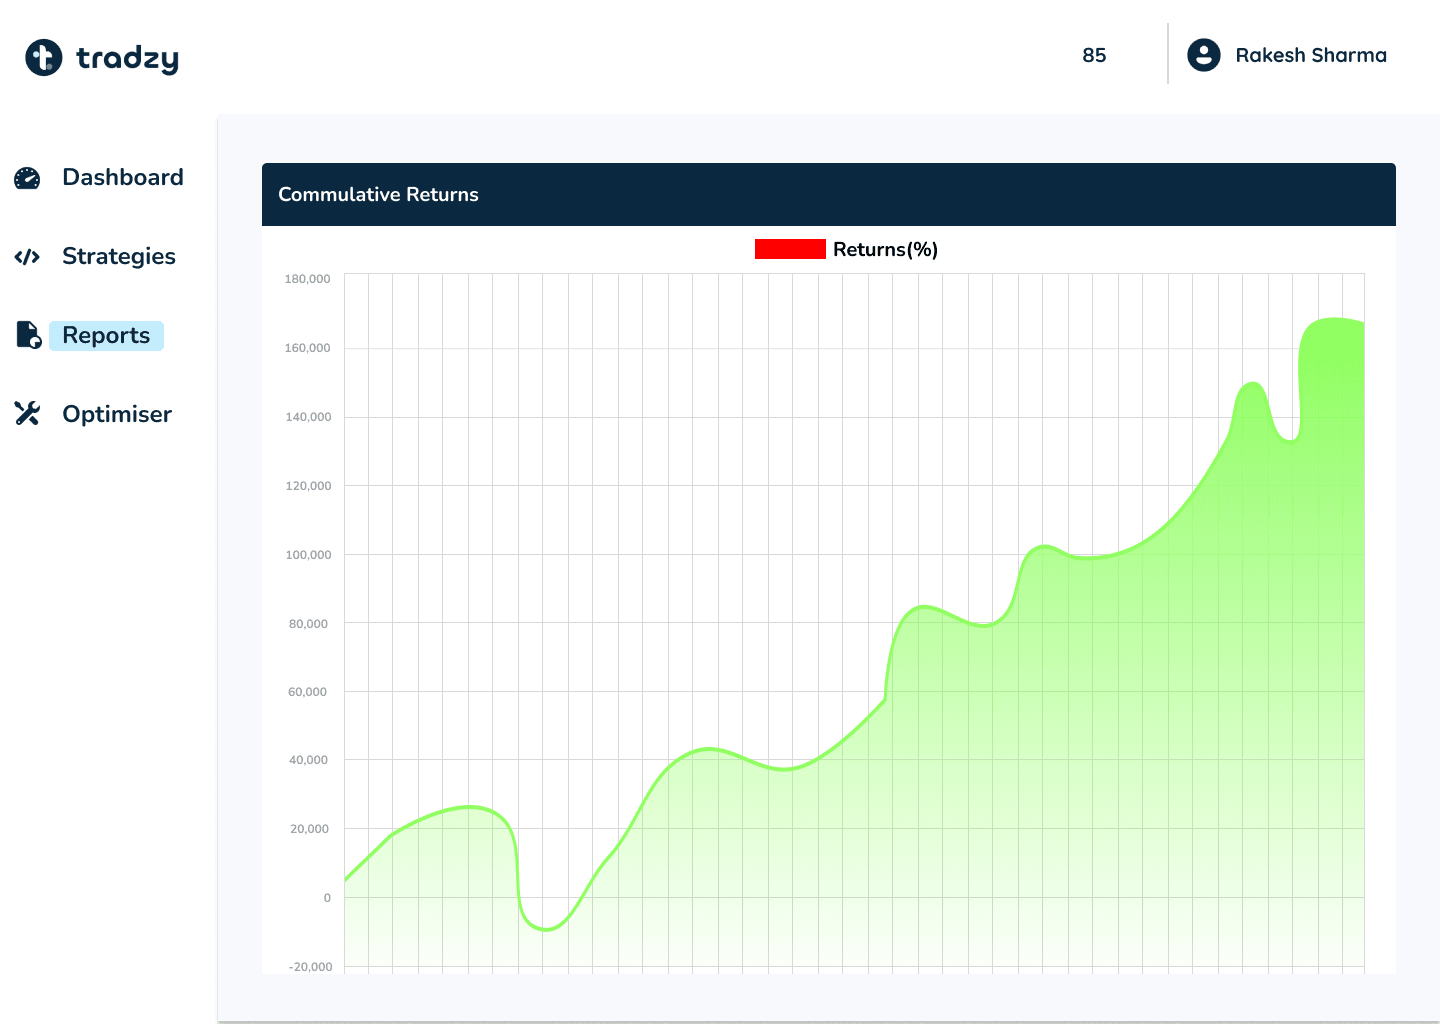Screen dimensions: 1440x1024
Task: Click the 100,000 y-axis label
Action: 308,555
